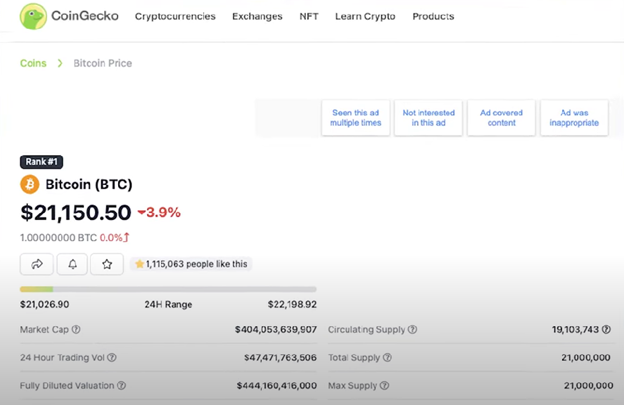624x405 pixels.
Task: Open the Cryptocurrencies menu
Action: coord(175,16)
